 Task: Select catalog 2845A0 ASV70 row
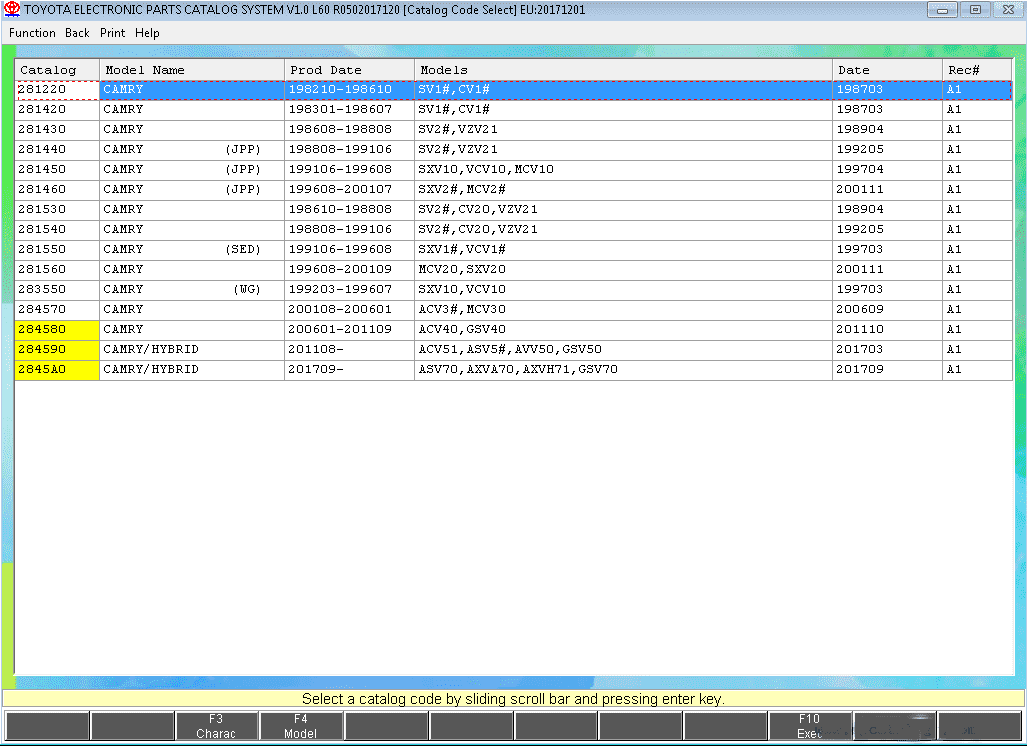pyautogui.click(x=514, y=369)
